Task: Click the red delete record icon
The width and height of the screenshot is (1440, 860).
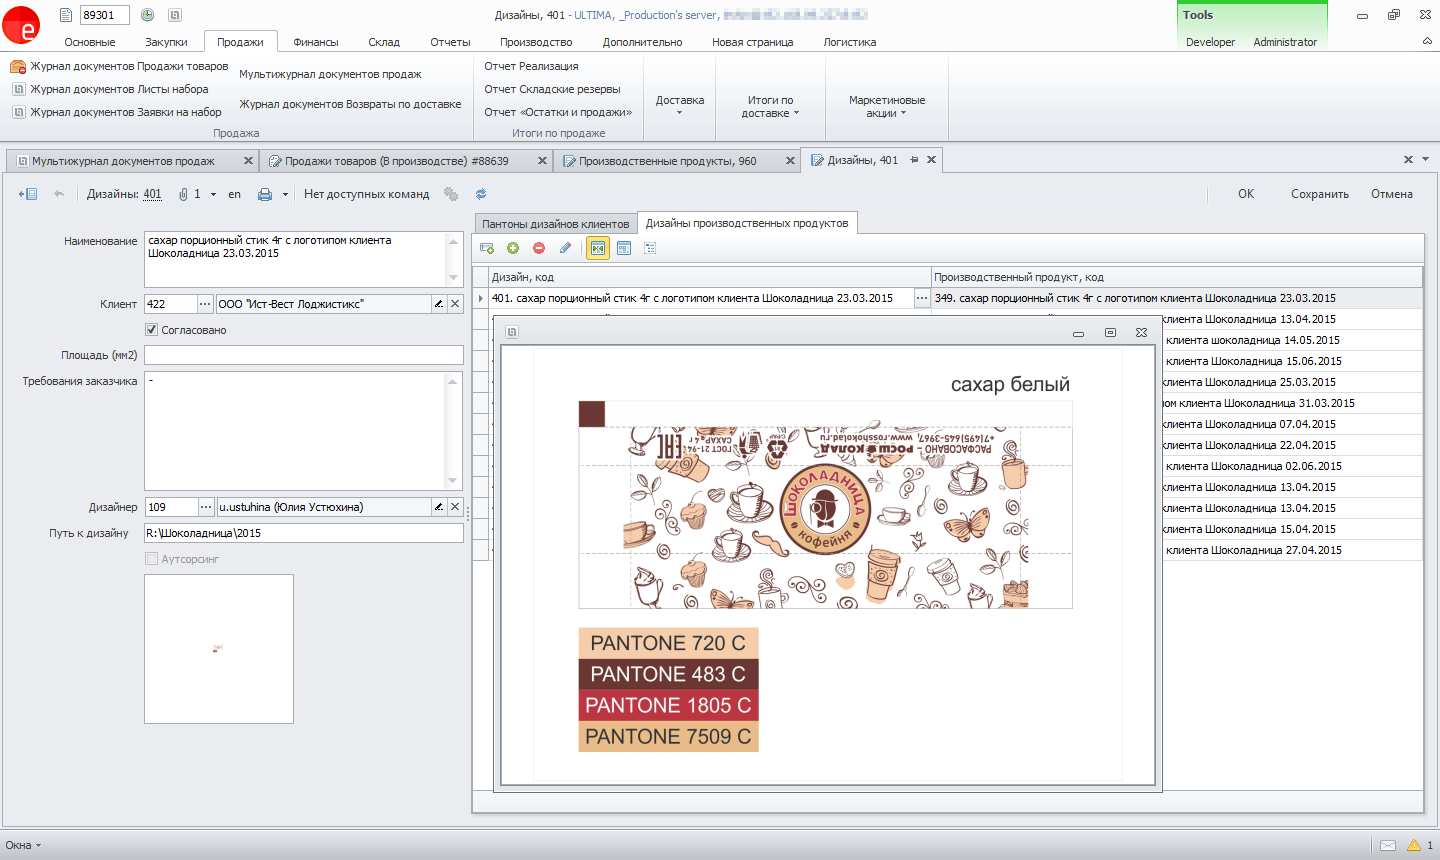Action: [x=539, y=248]
